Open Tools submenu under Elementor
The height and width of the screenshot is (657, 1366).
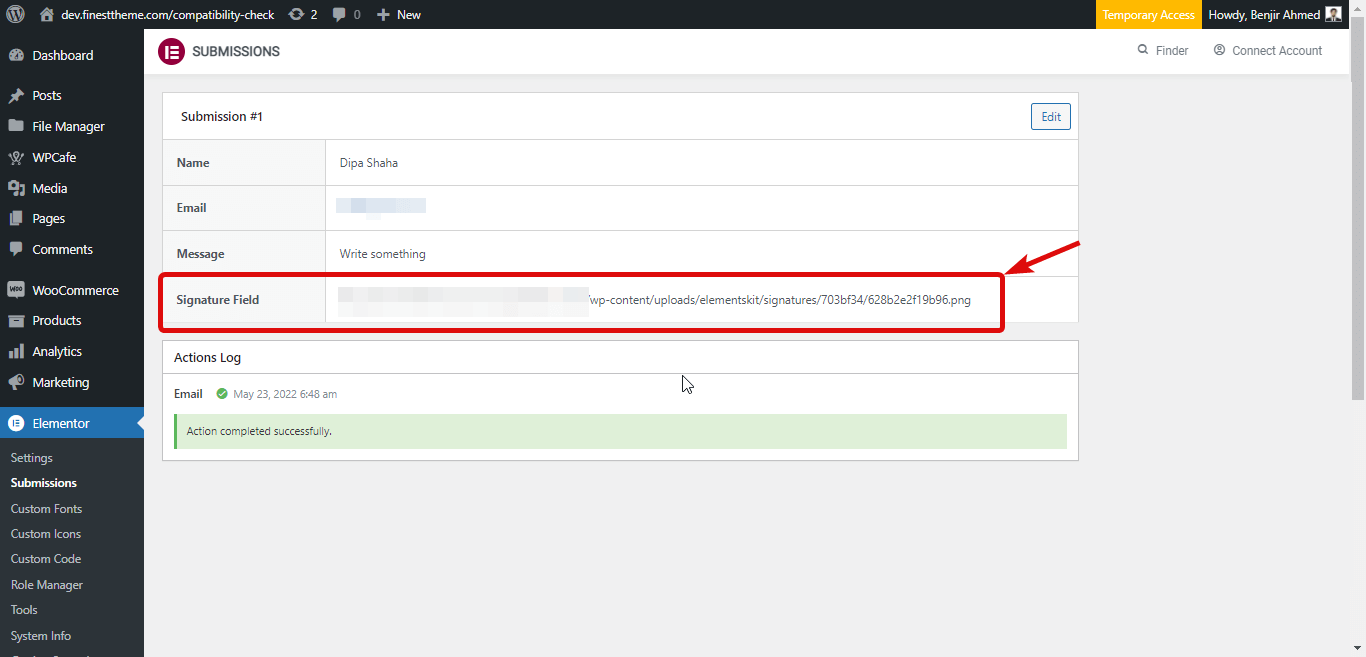point(24,610)
